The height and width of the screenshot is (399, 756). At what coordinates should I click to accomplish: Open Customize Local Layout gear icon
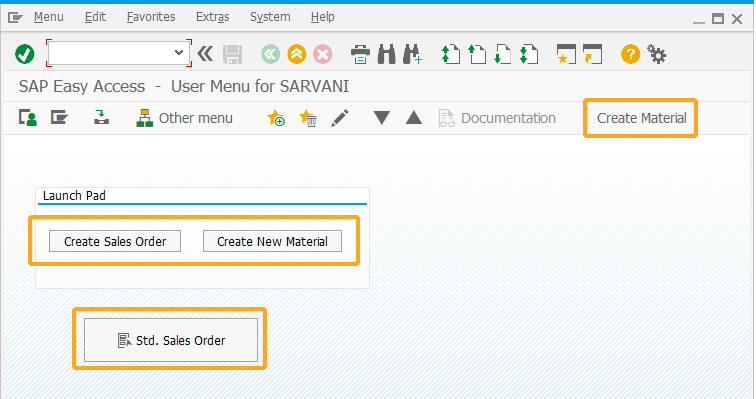656,54
